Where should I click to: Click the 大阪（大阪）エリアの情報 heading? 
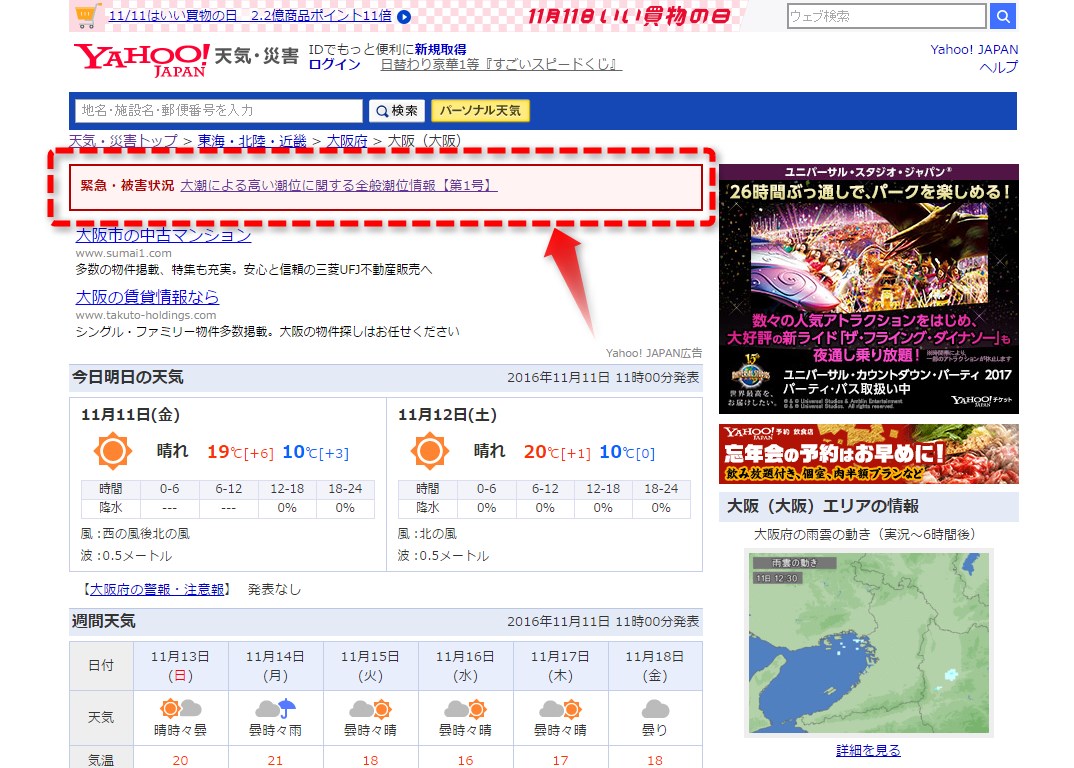coord(823,506)
